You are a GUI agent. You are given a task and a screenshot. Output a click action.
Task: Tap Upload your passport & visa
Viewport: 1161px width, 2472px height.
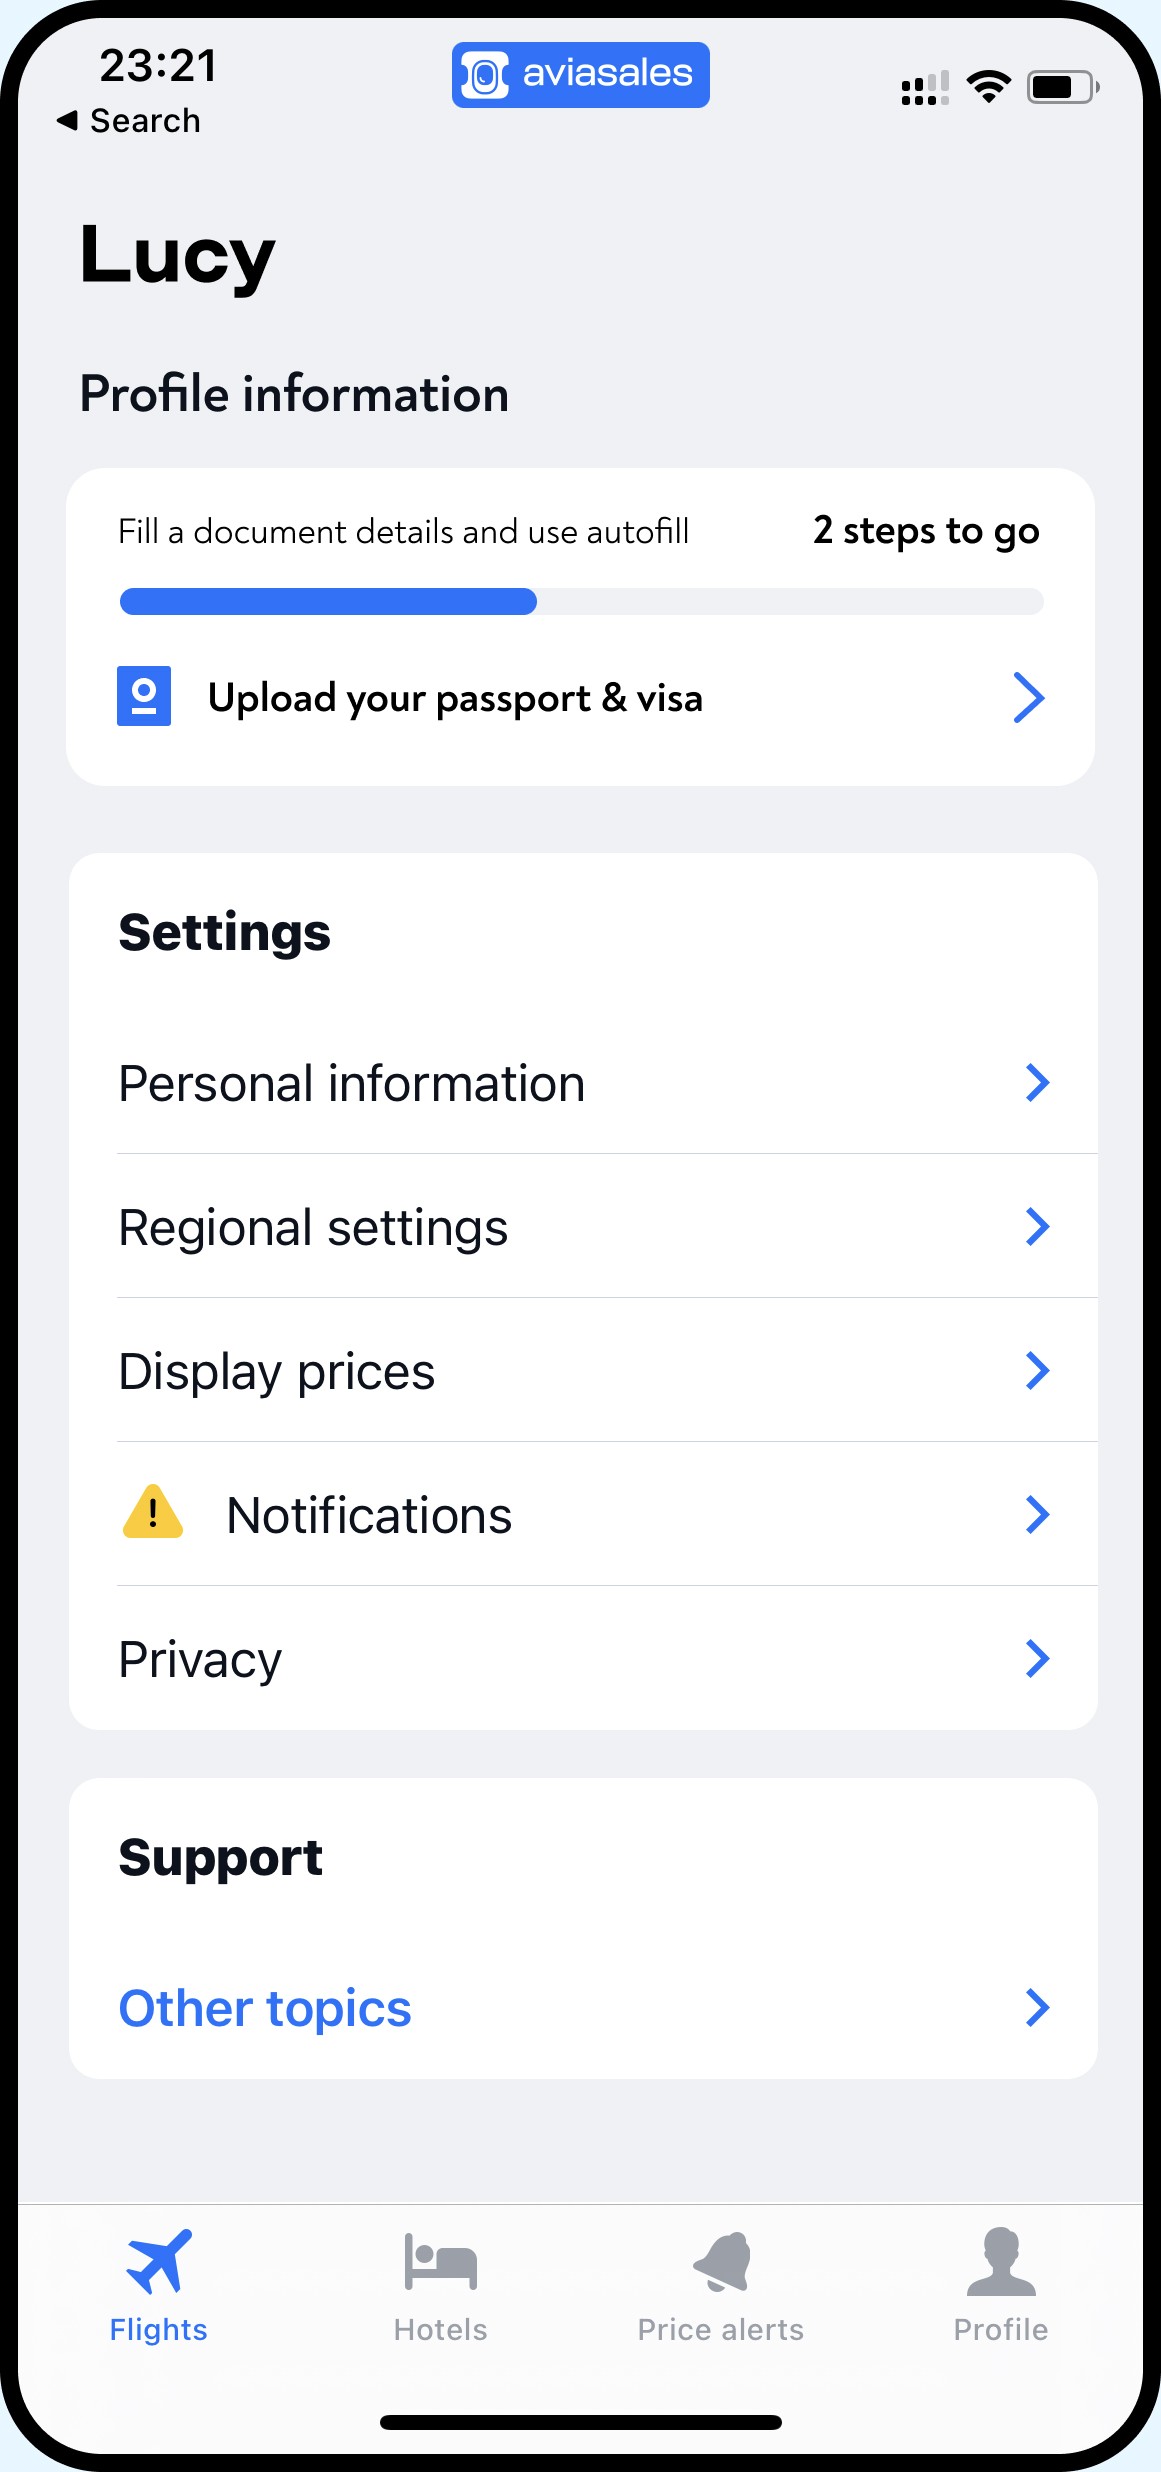click(x=455, y=698)
